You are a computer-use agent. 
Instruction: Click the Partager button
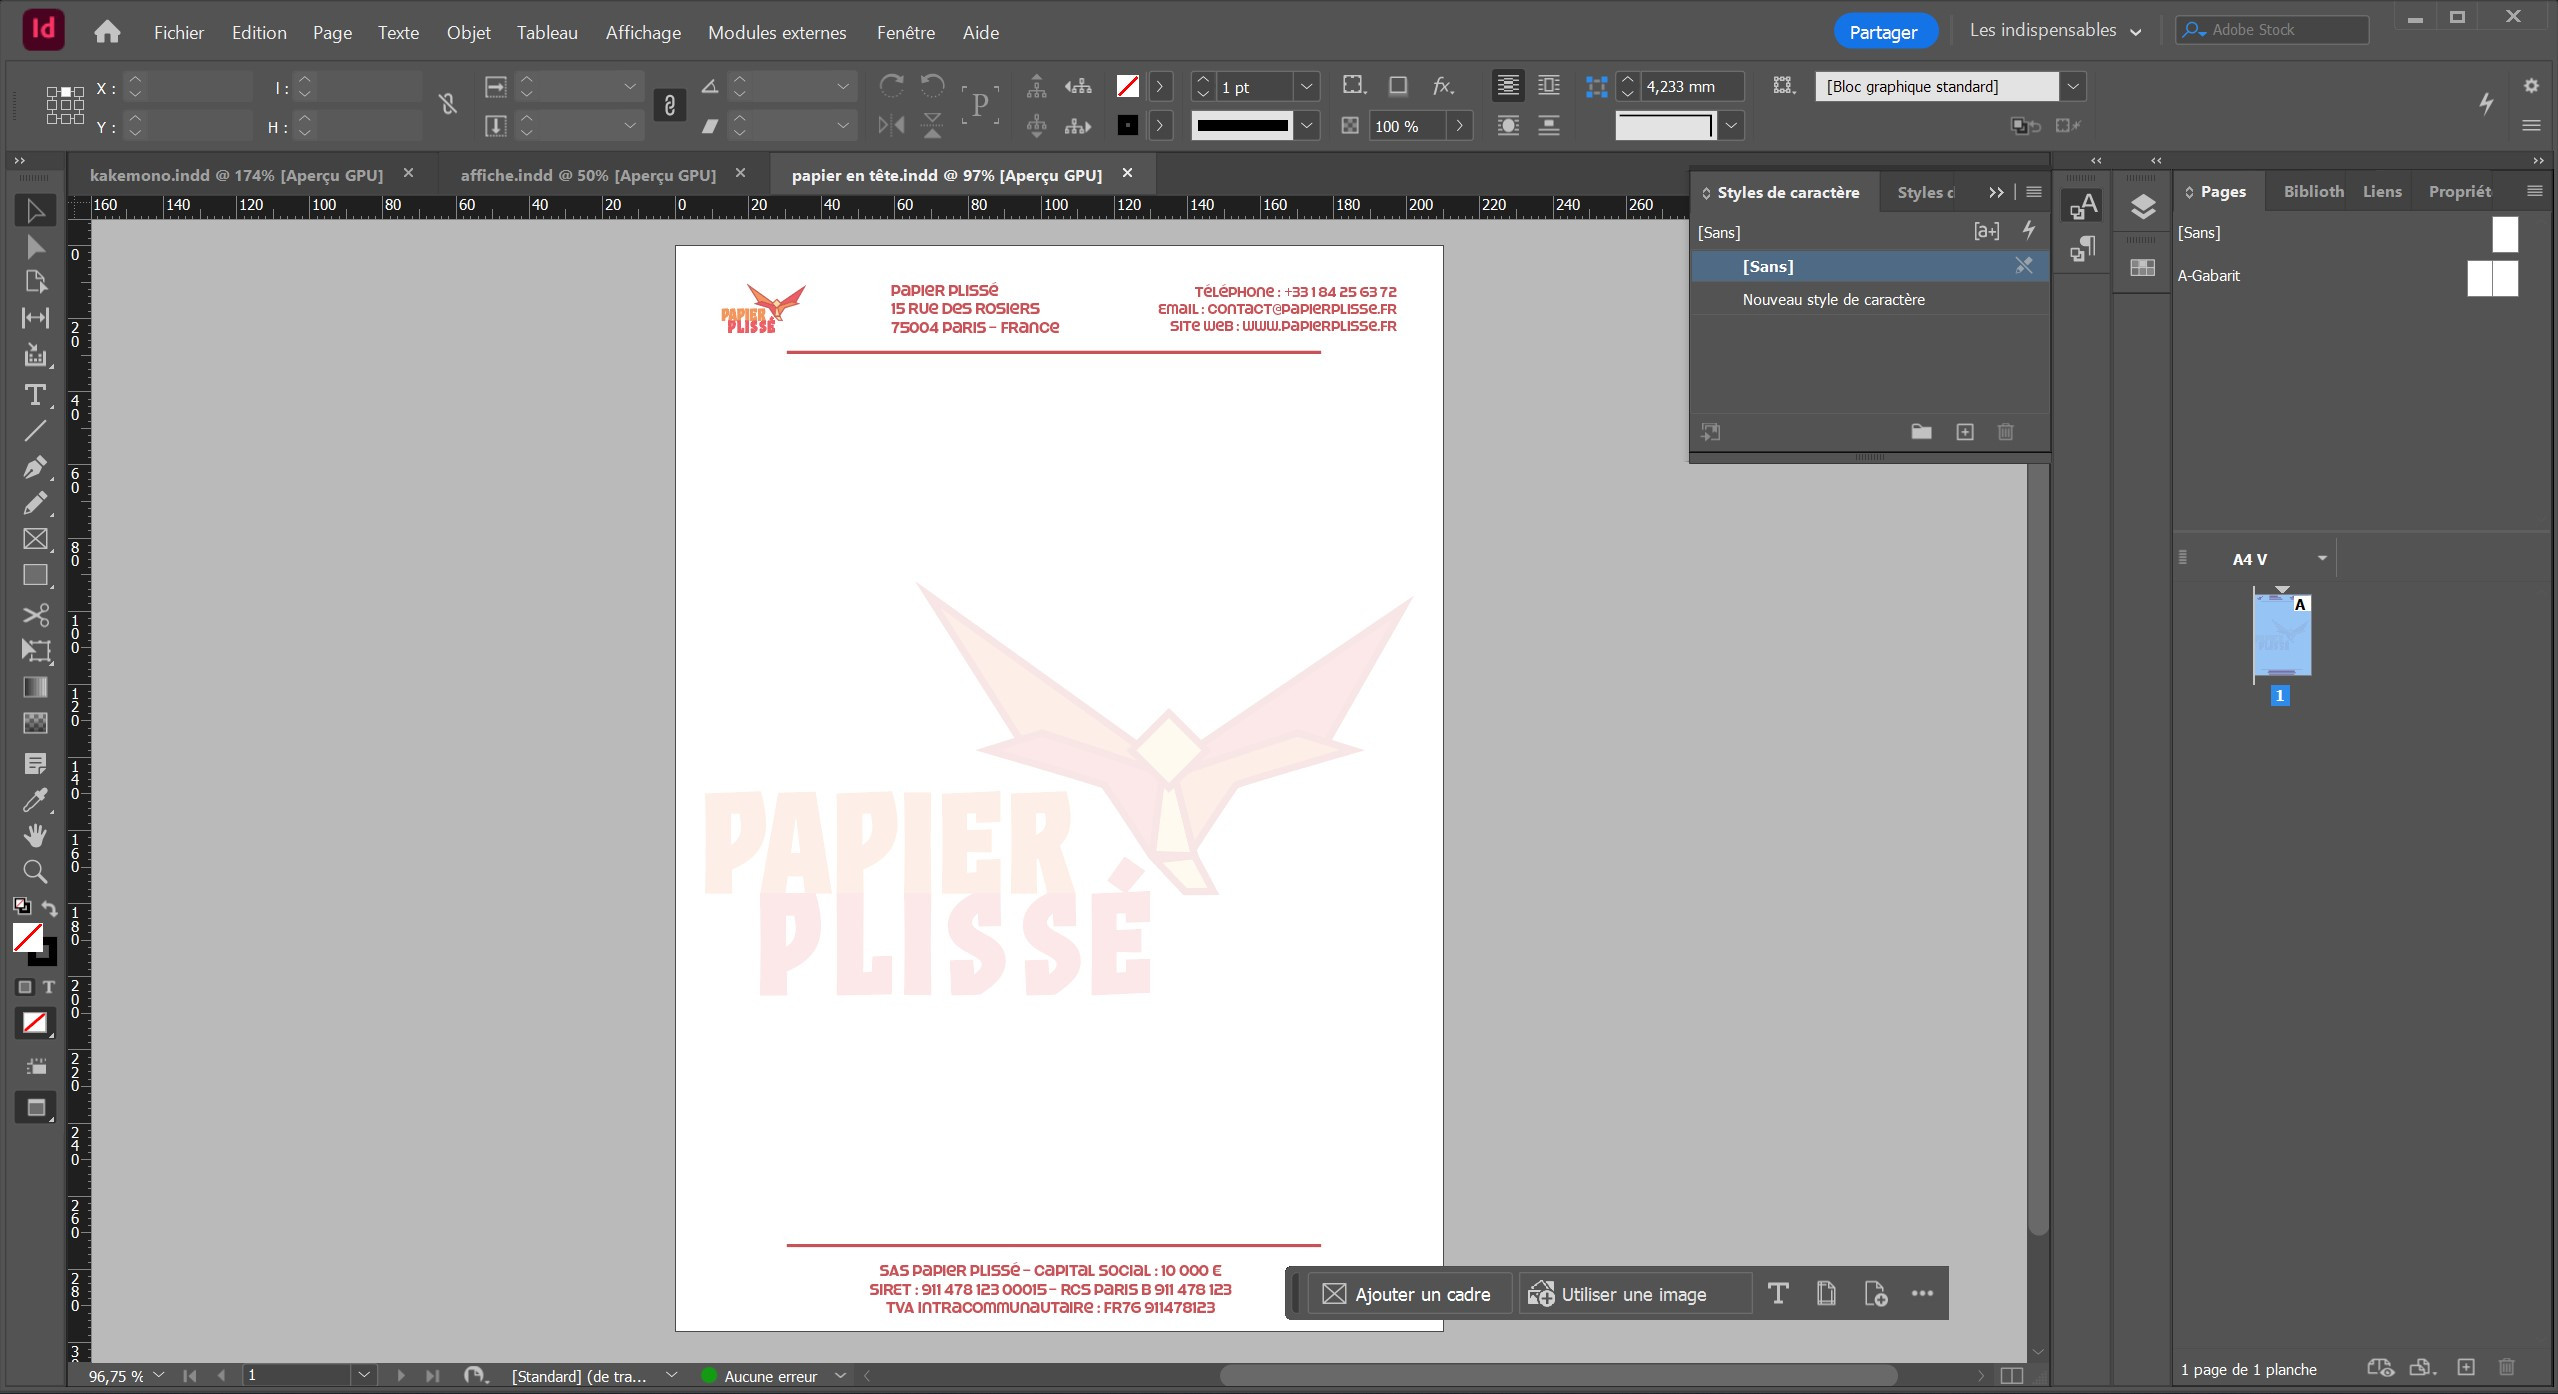coord(1884,32)
